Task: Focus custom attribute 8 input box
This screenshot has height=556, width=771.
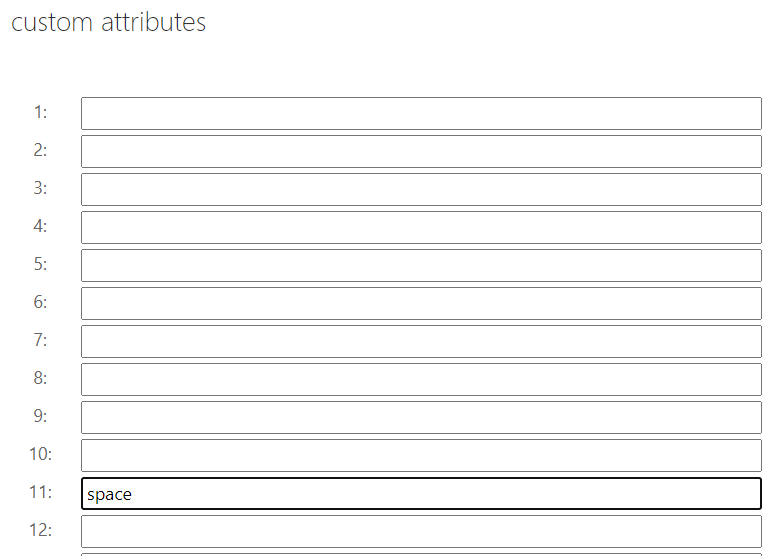Action: 421,379
